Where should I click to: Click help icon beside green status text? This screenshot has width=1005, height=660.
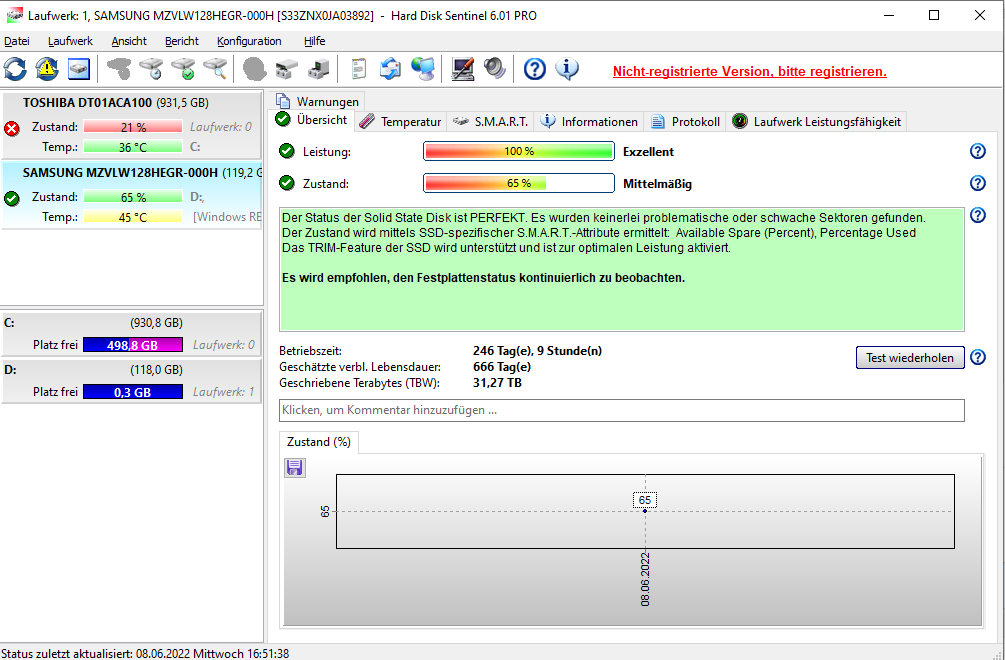(977, 215)
